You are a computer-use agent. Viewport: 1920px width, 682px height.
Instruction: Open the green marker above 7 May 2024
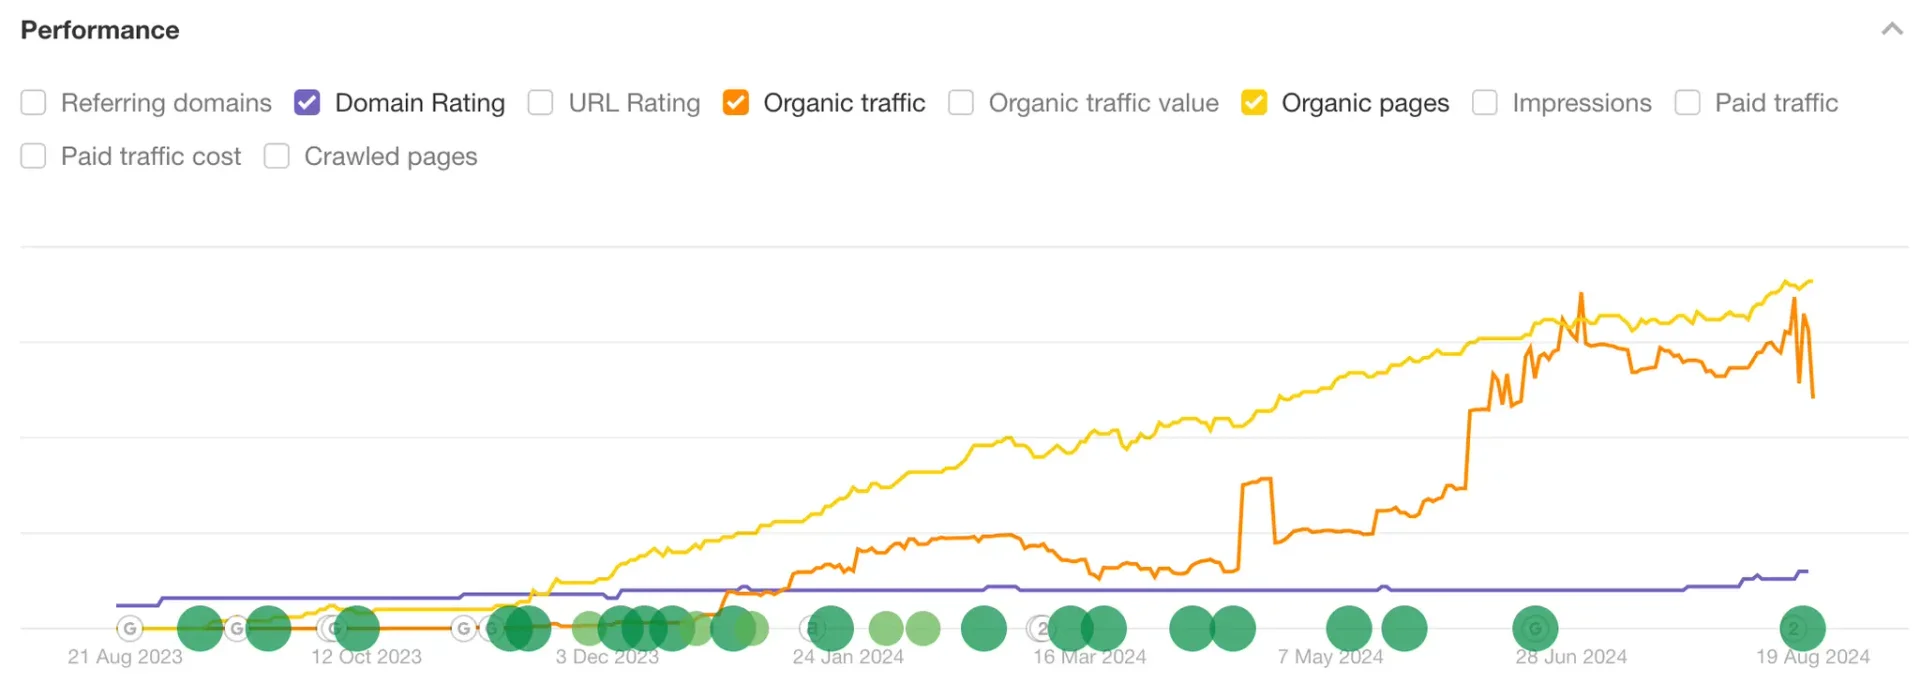click(1348, 629)
